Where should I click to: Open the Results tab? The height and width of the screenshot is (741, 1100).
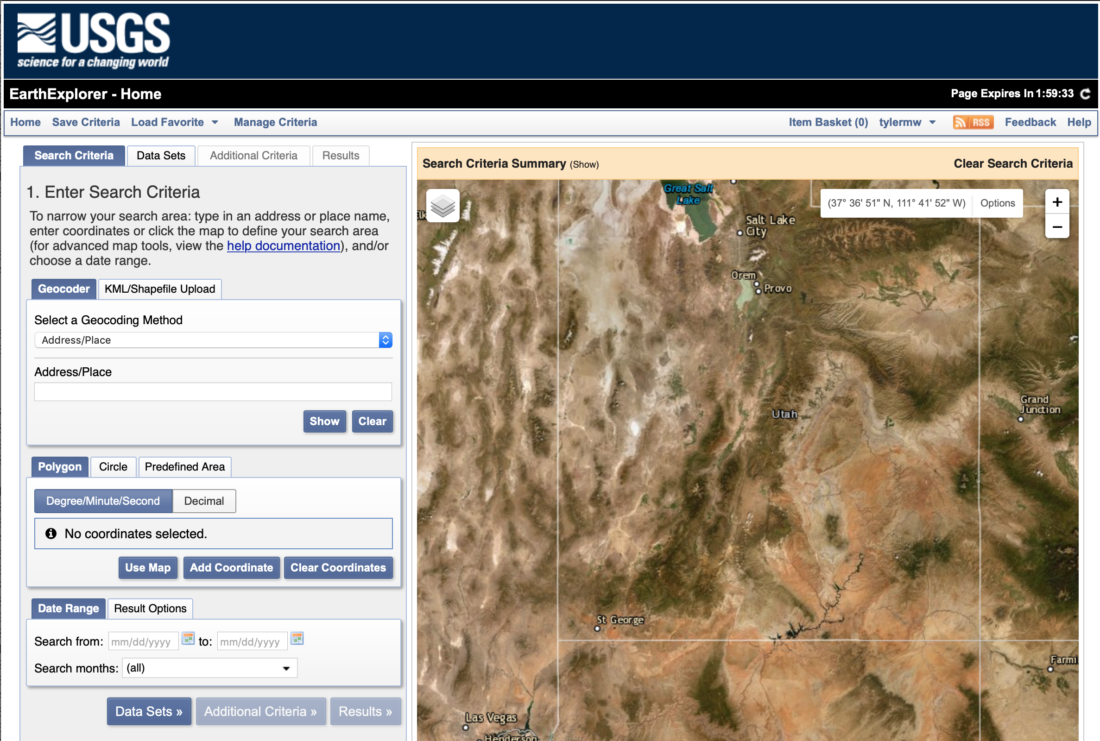click(341, 156)
